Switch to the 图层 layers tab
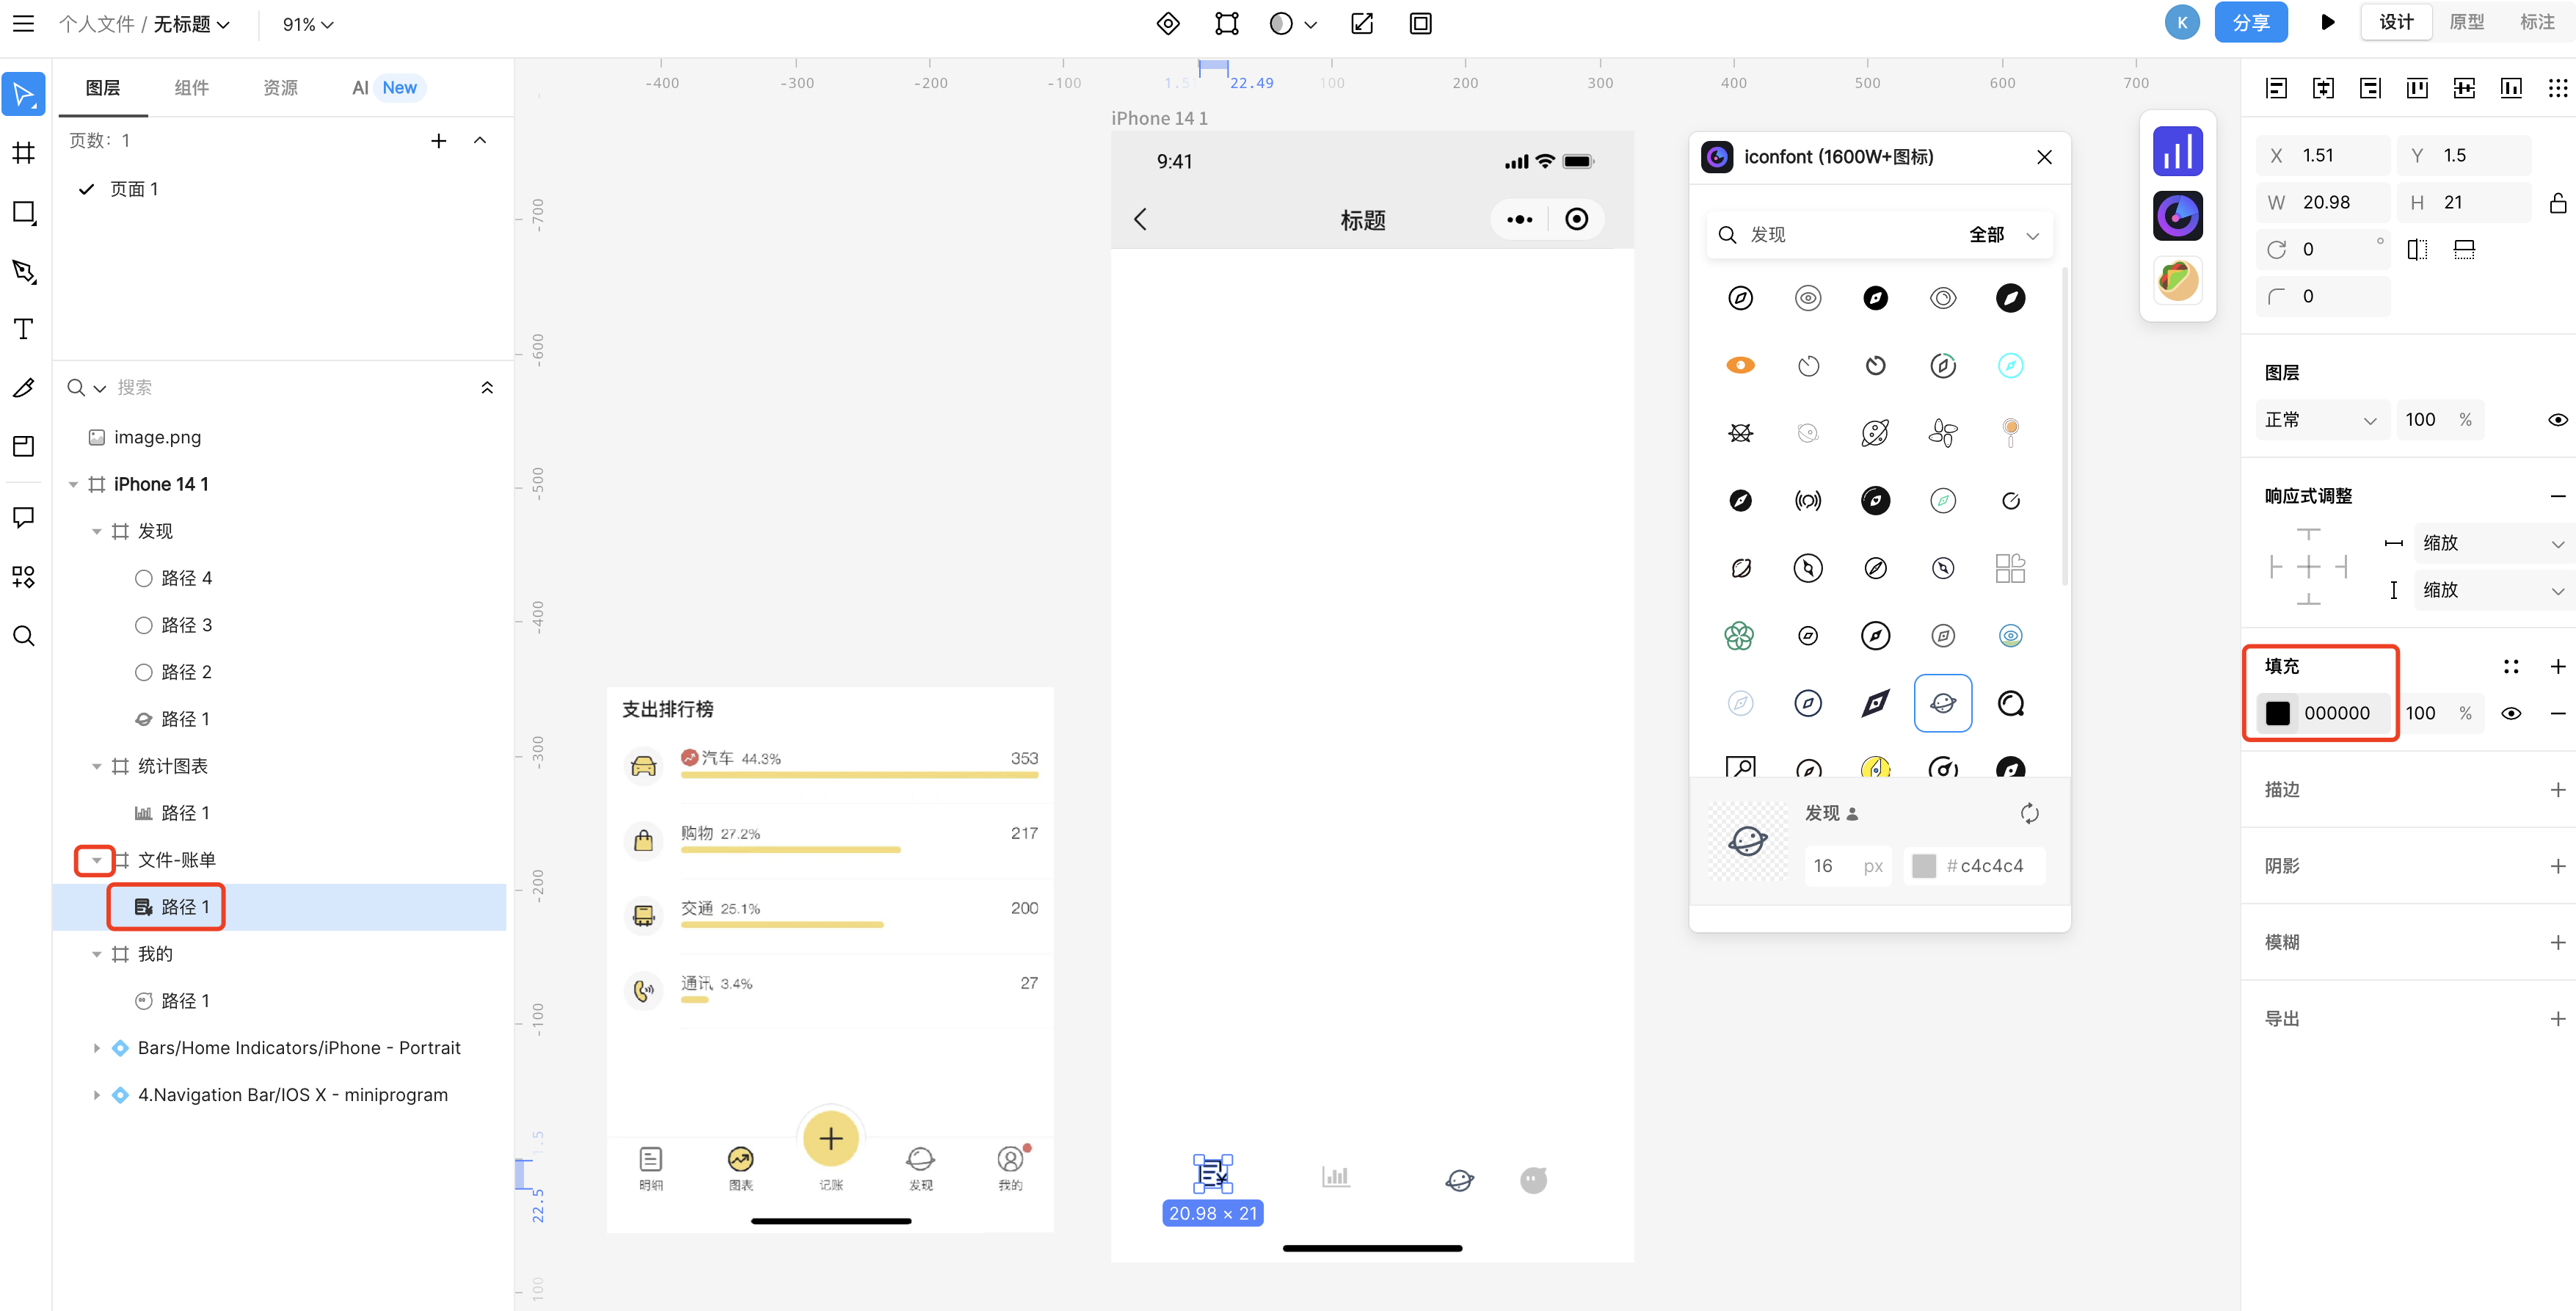2576x1311 pixels. click(103, 88)
